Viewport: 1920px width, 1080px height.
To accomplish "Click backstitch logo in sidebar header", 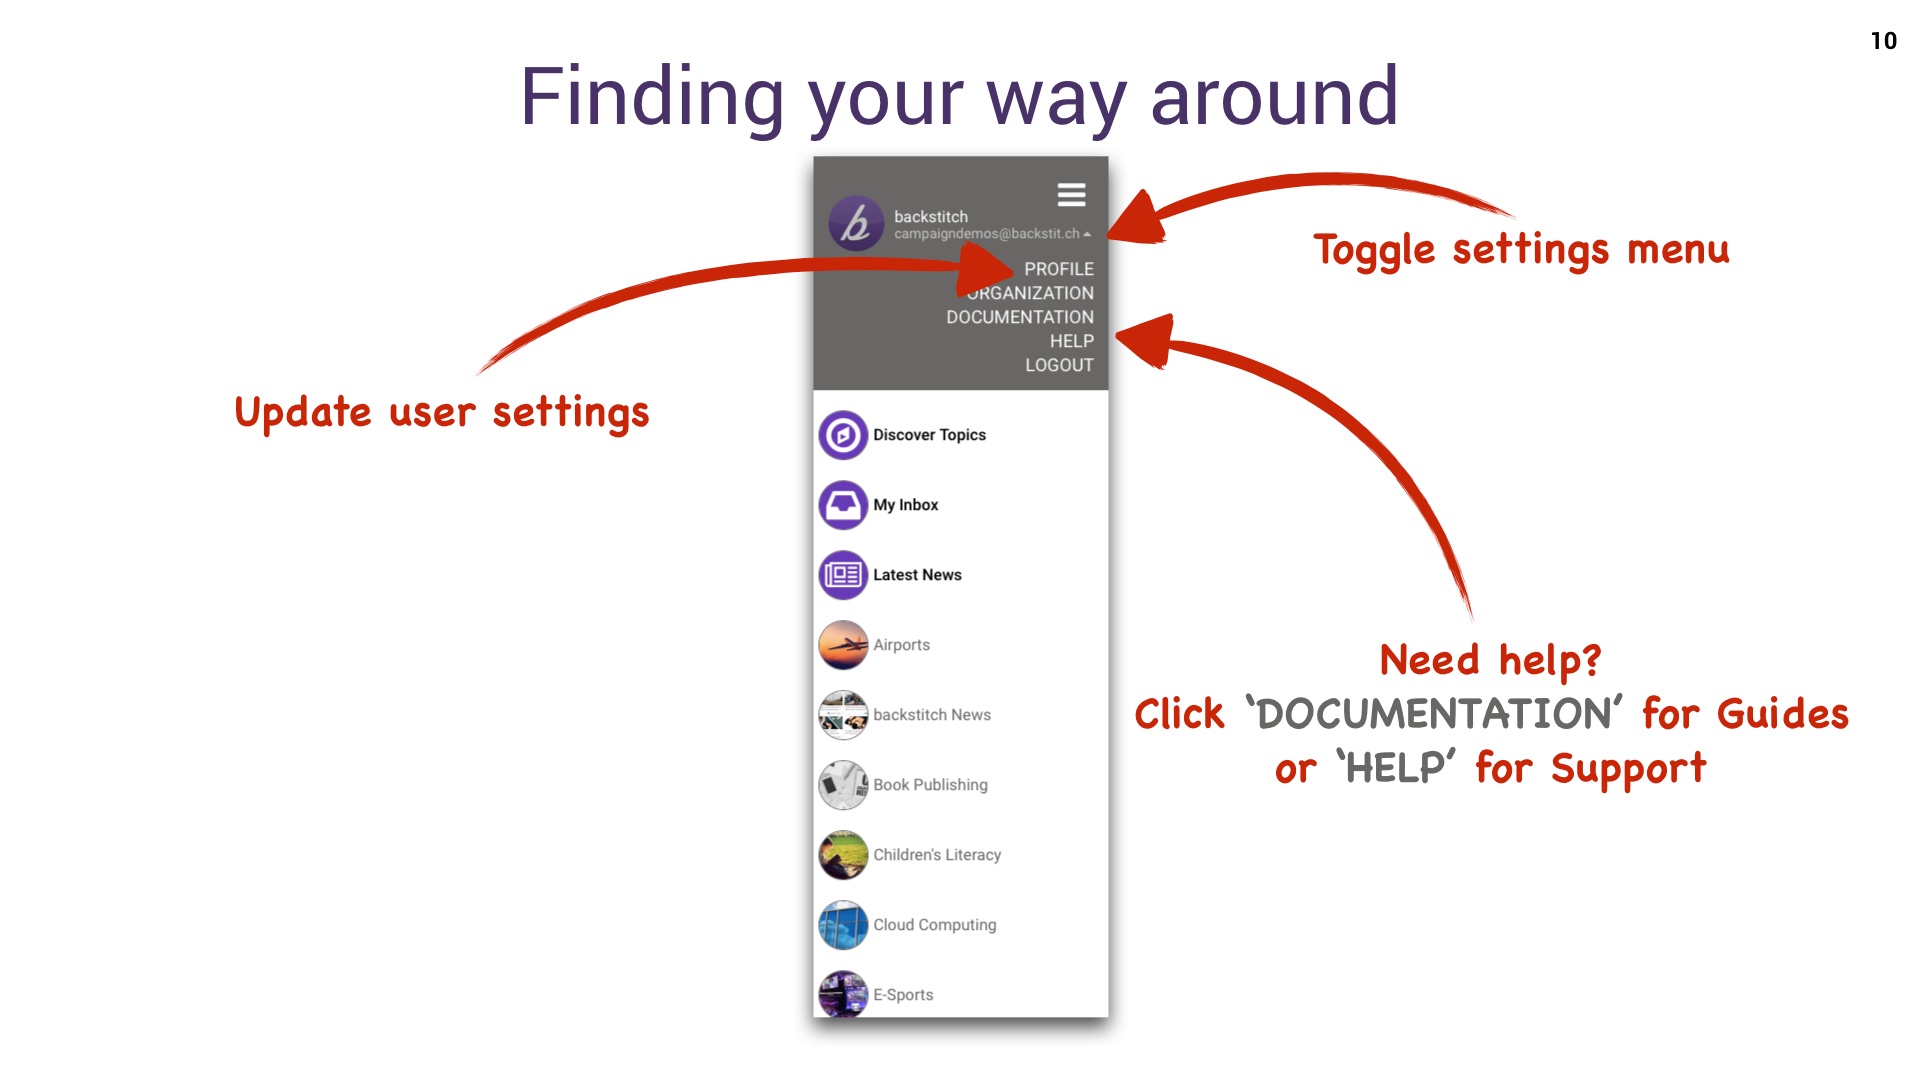I will click(855, 223).
